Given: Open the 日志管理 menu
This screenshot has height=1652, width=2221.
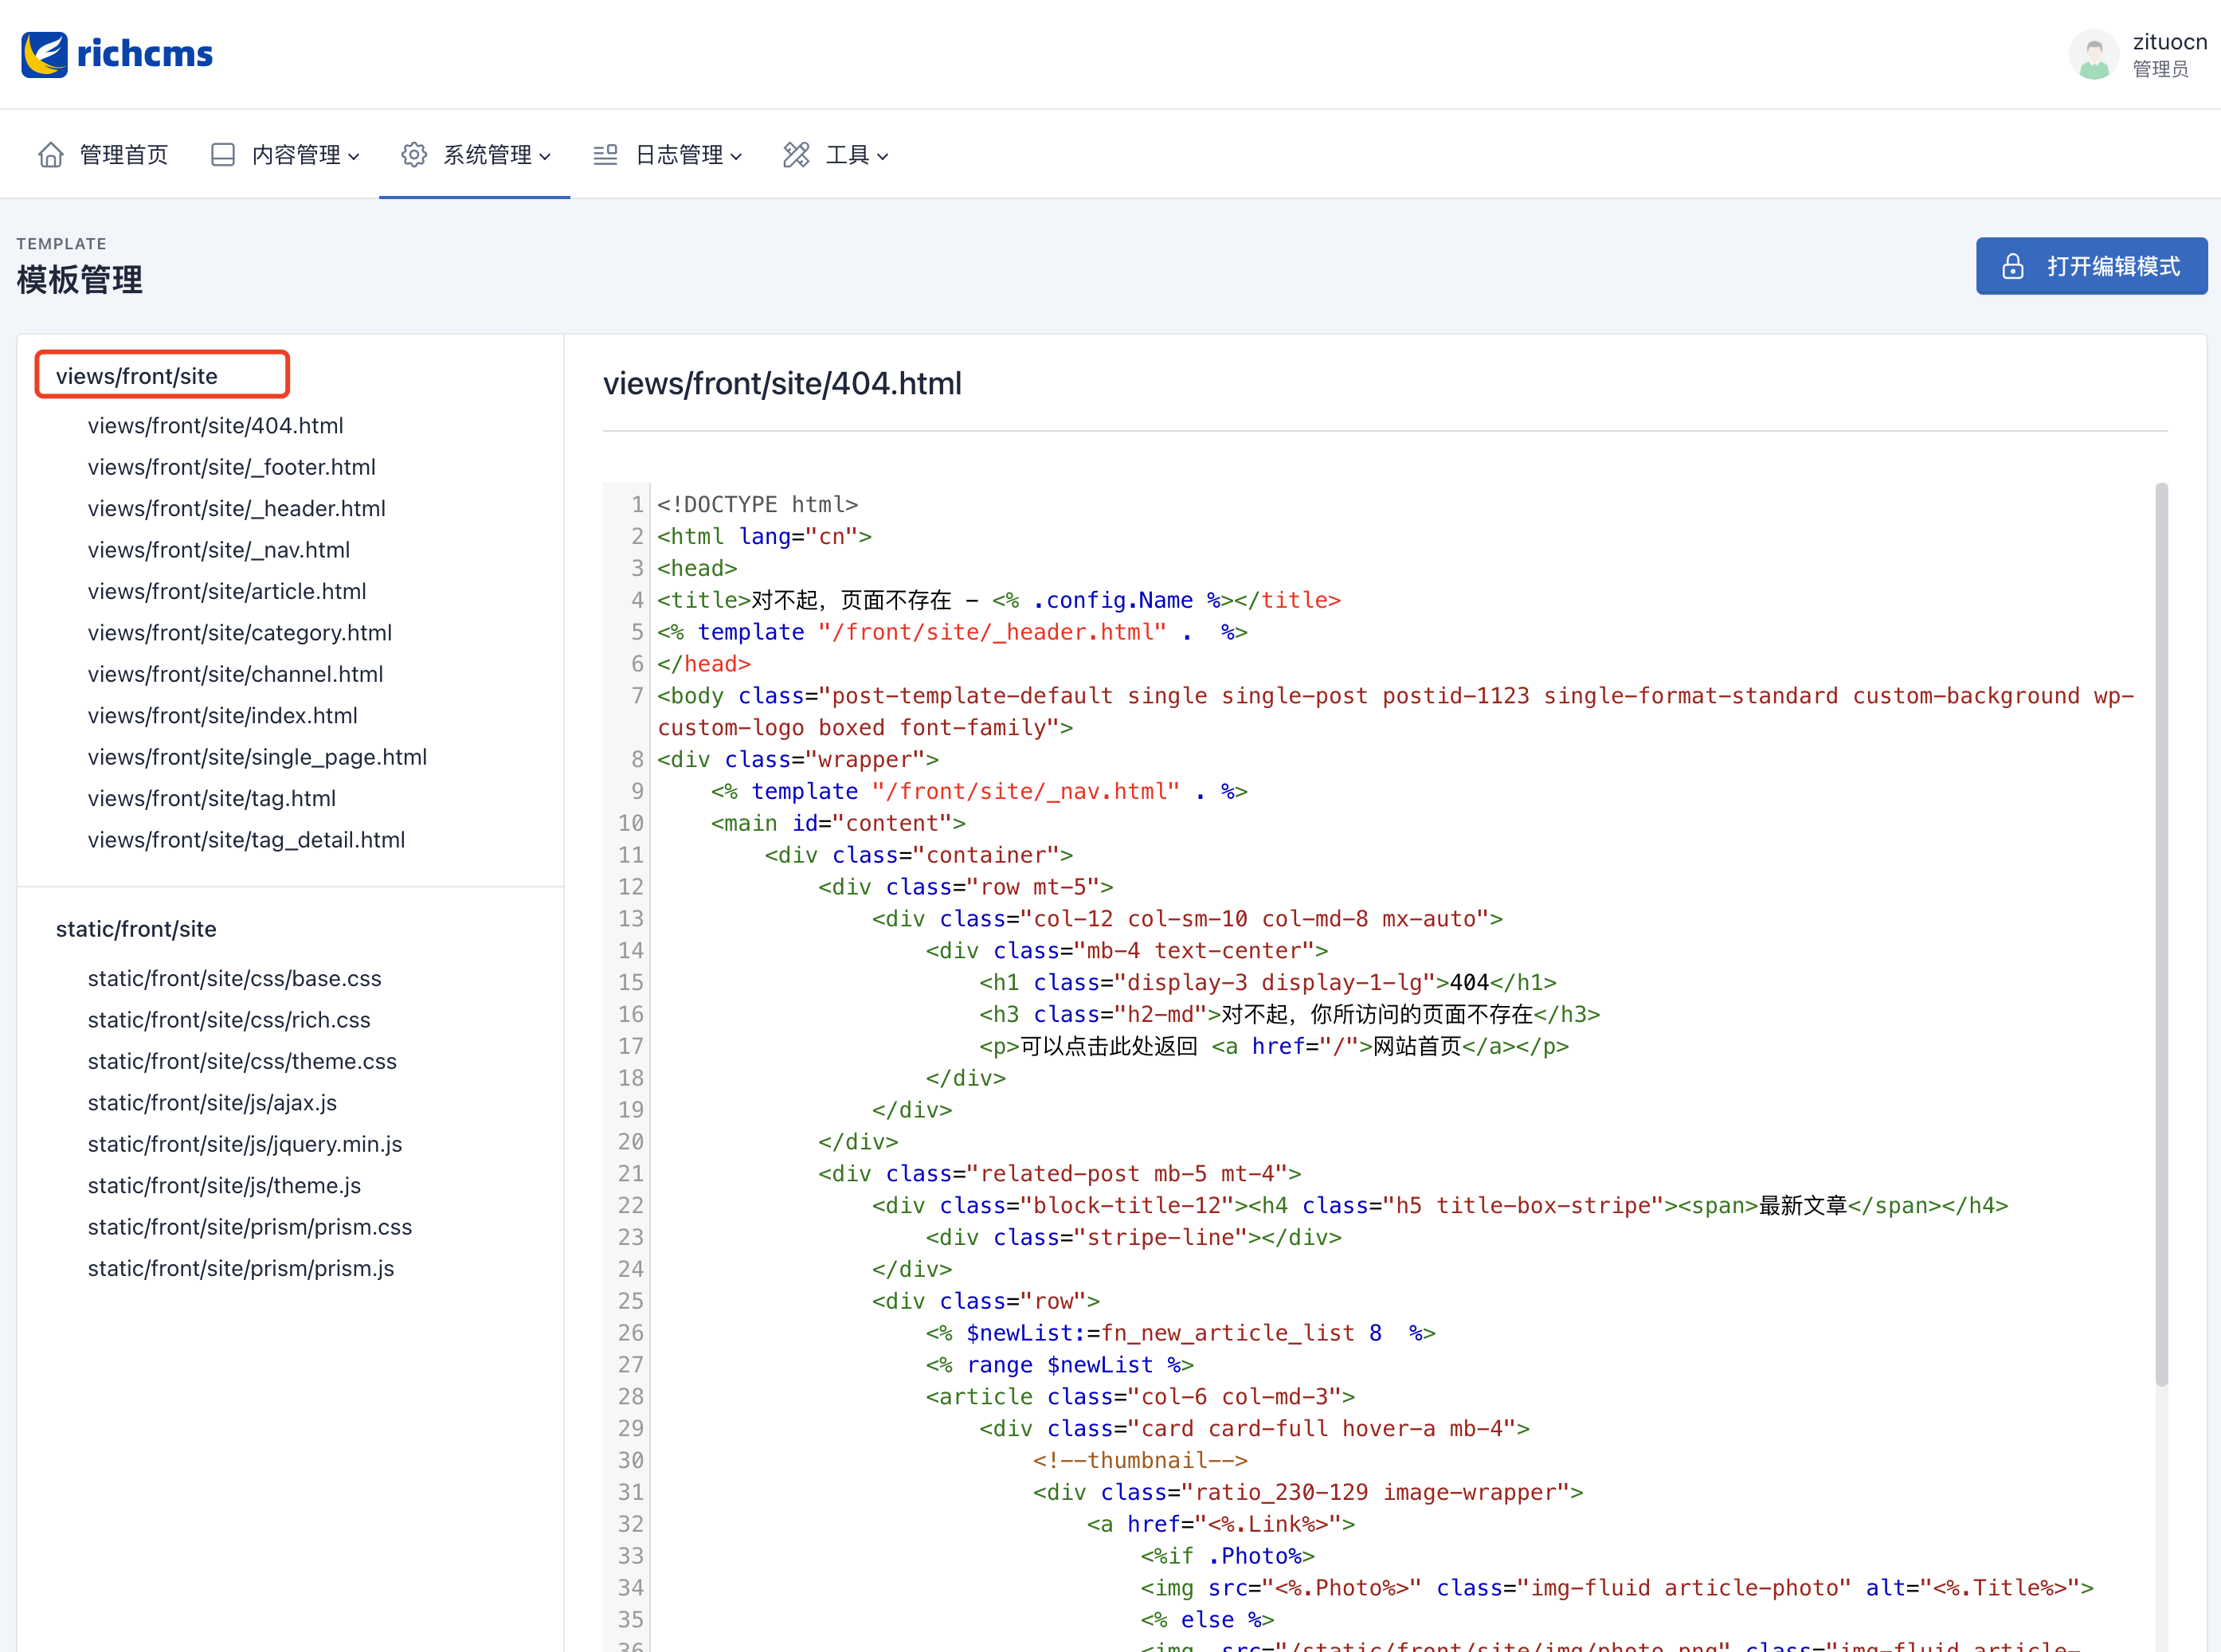Looking at the screenshot, I should tap(667, 155).
